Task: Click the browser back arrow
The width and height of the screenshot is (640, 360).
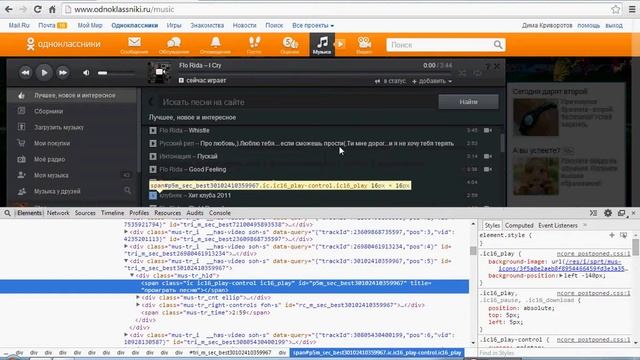Action: pos(9,9)
